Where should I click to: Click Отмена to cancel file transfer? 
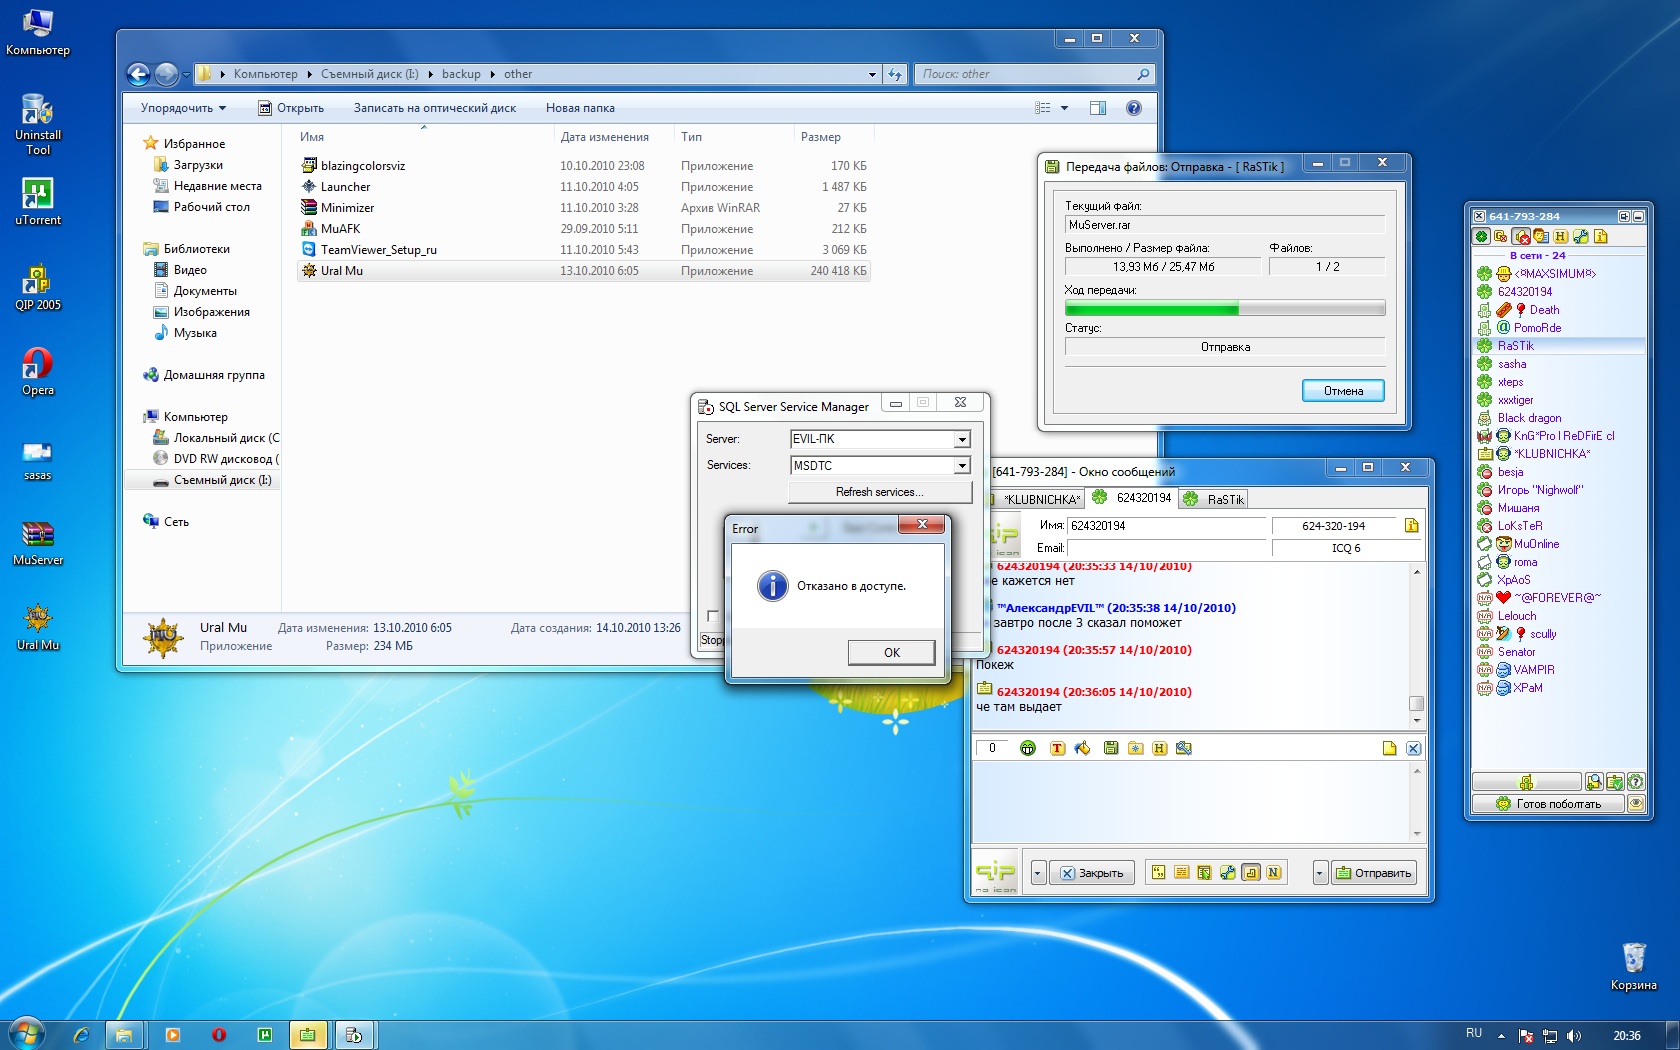pos(1343,391)
